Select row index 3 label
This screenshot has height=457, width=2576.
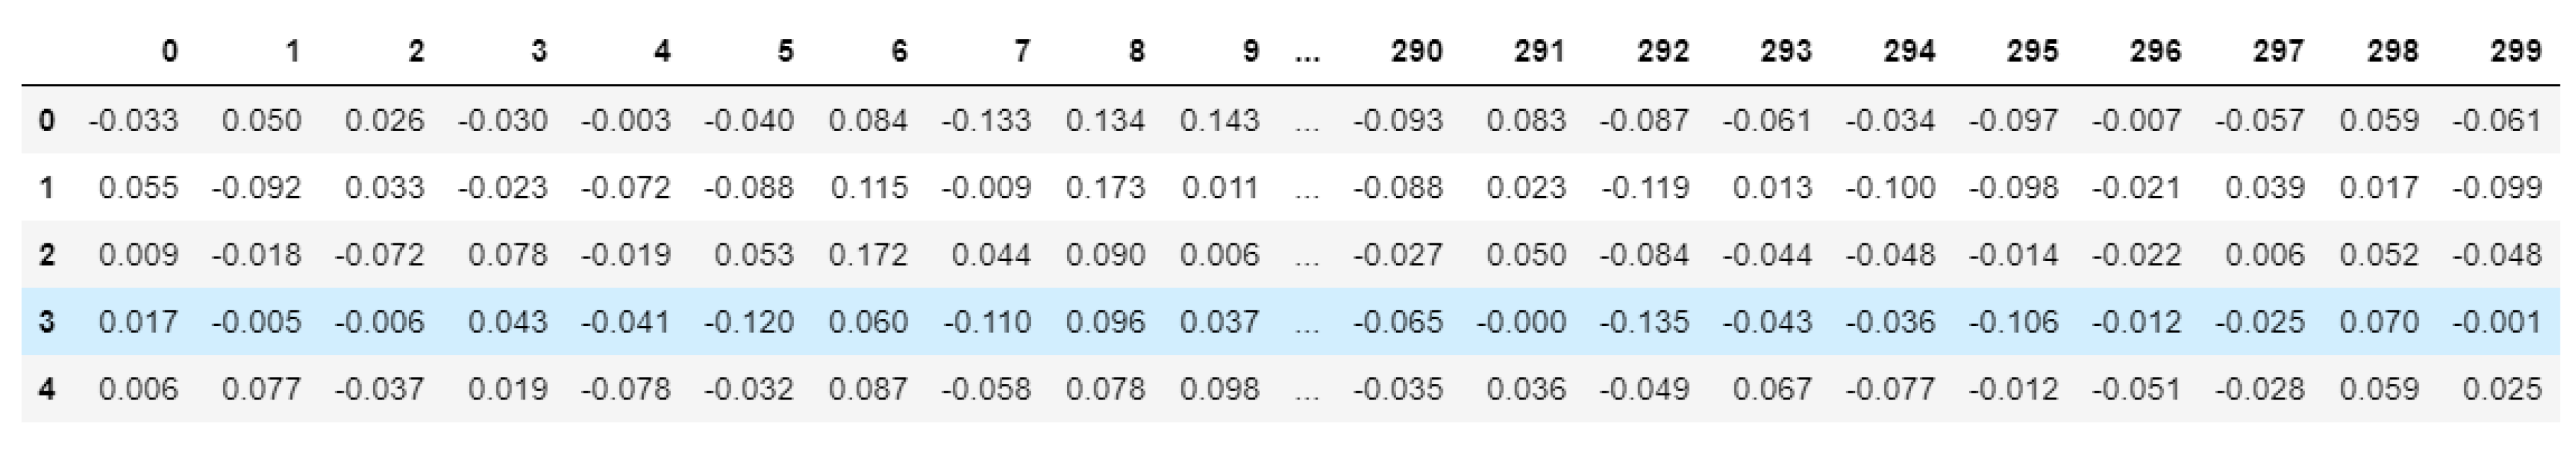[47, 322]
